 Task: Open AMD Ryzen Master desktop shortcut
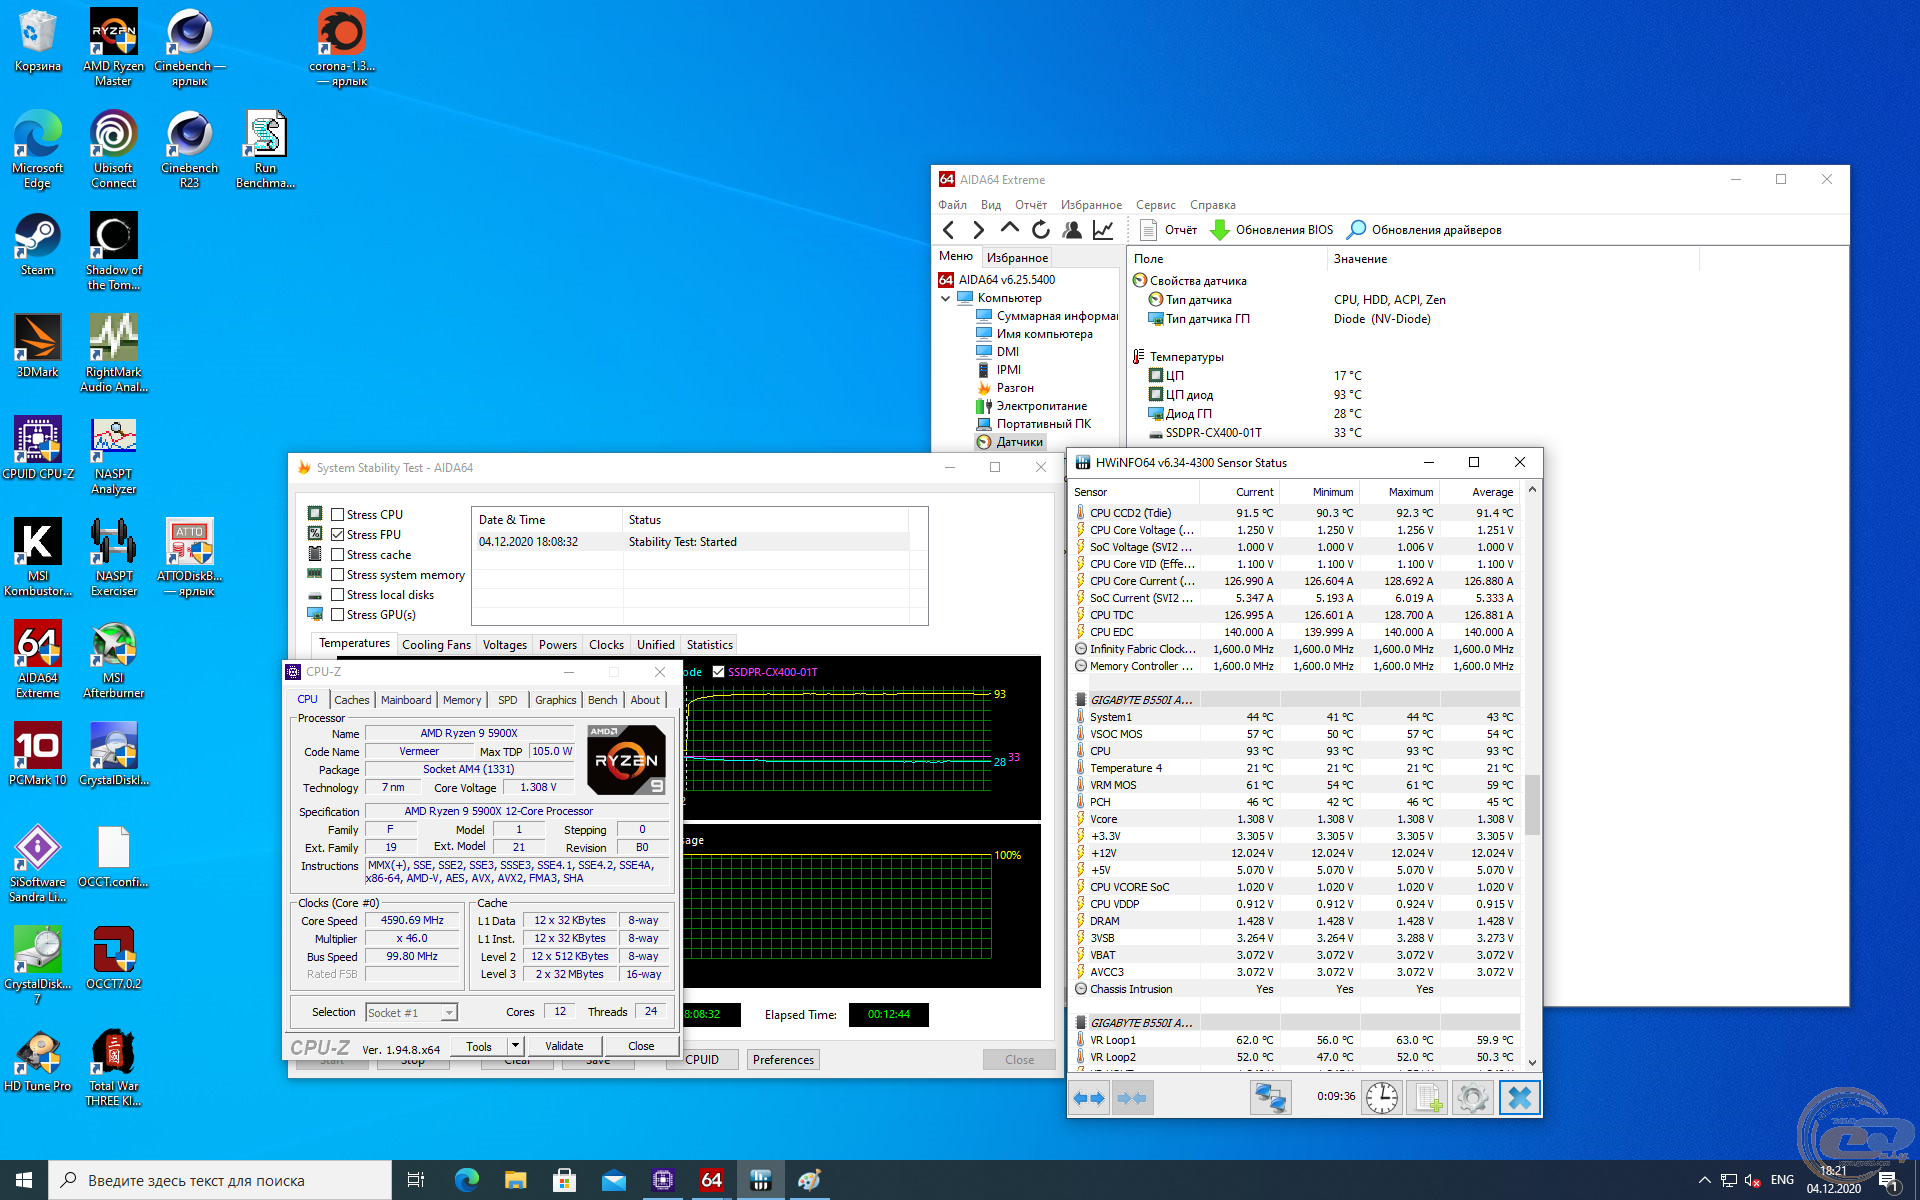113,47
